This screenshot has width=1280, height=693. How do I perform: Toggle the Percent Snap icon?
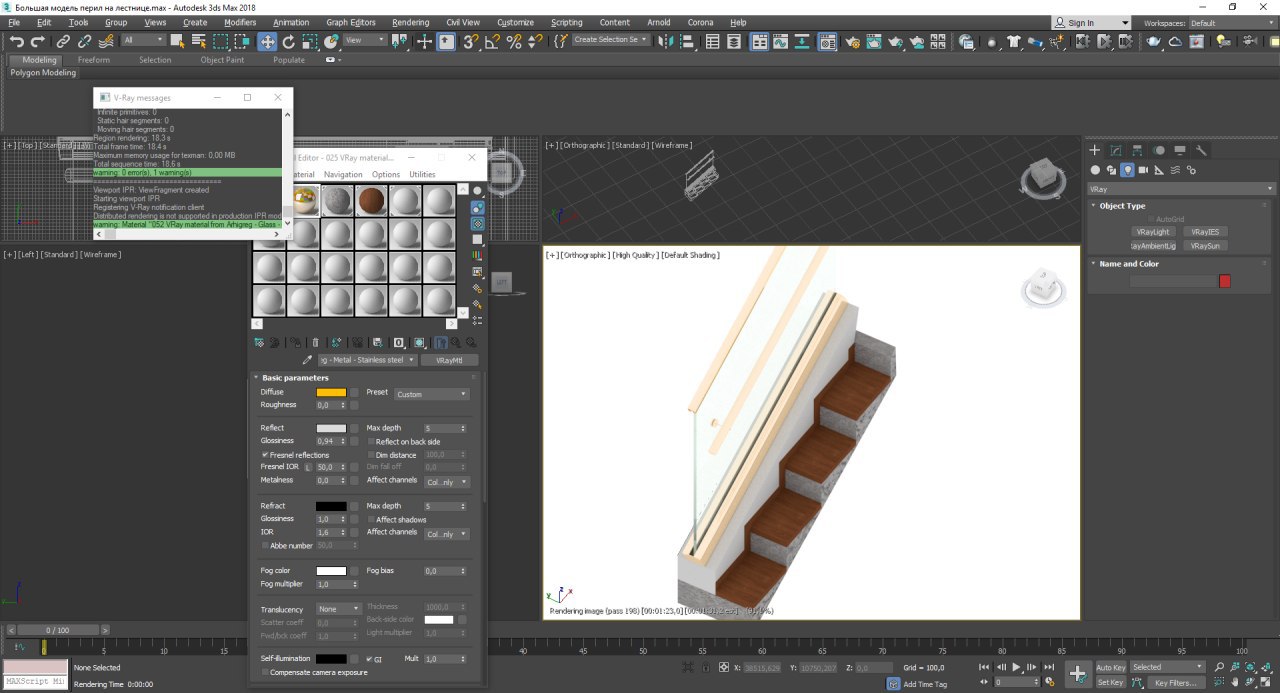click(x=514, y=41)
